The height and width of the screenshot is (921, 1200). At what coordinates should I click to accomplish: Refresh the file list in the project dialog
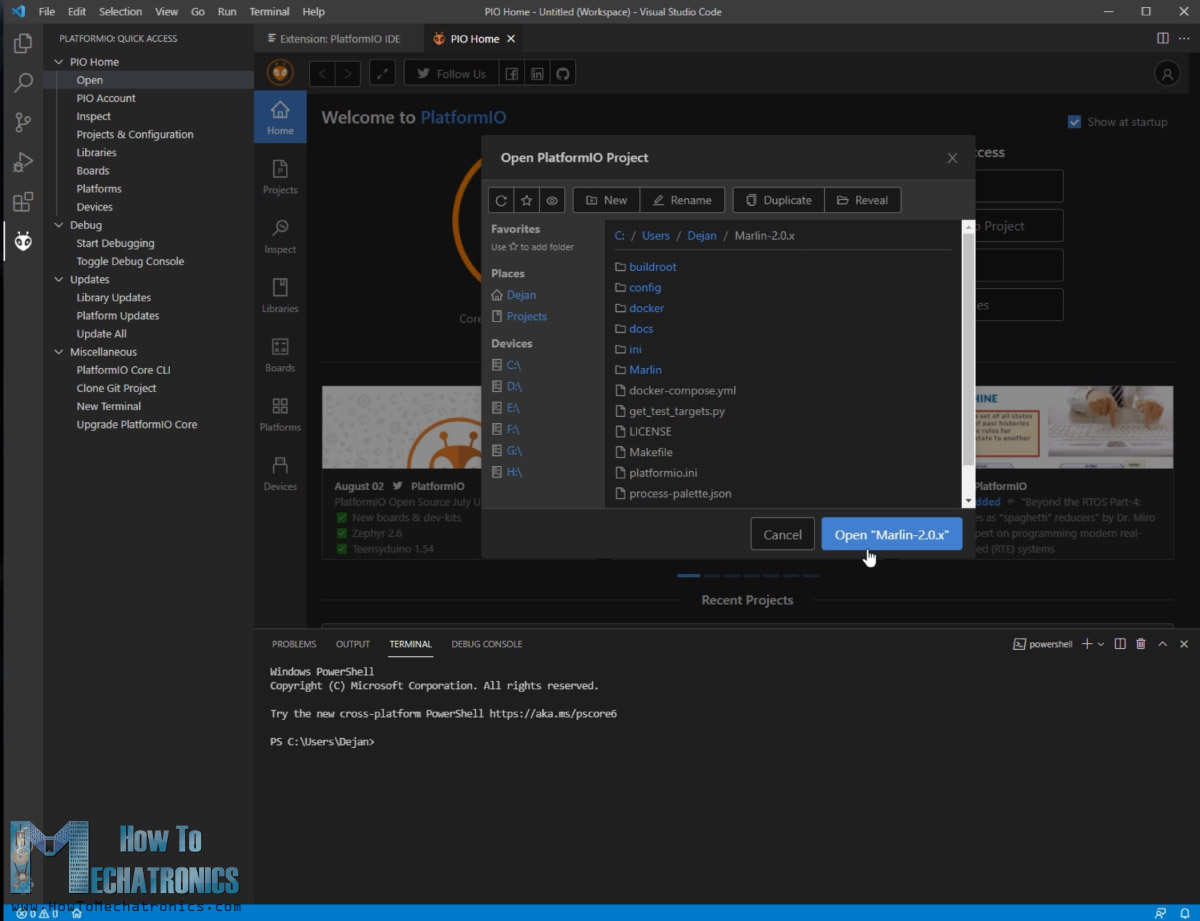[x=501, y=200]
